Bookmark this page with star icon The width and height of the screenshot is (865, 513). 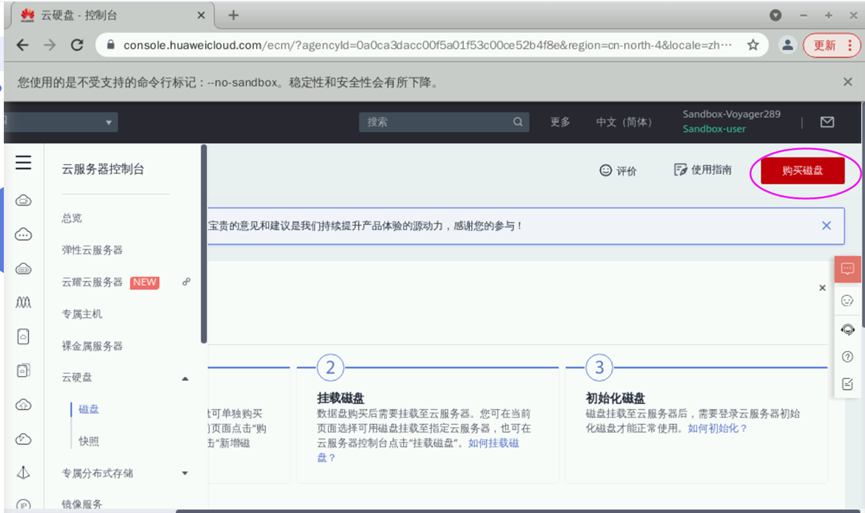coord(753,45)
